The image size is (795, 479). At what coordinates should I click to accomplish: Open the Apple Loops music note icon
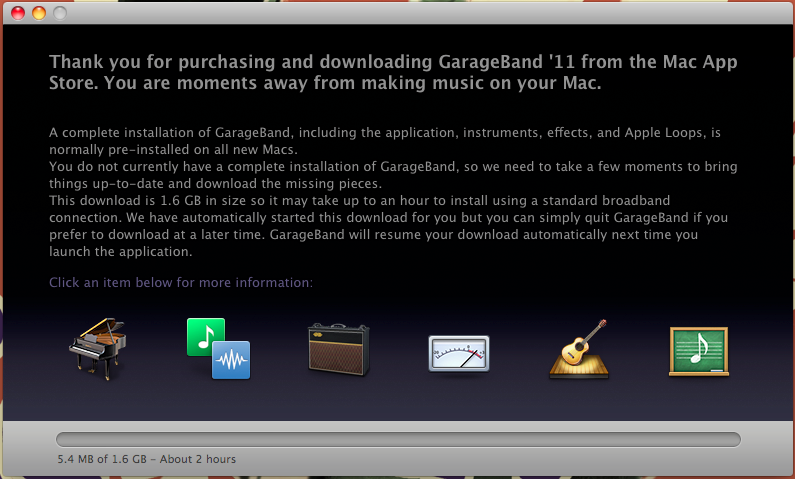point(219,349)
